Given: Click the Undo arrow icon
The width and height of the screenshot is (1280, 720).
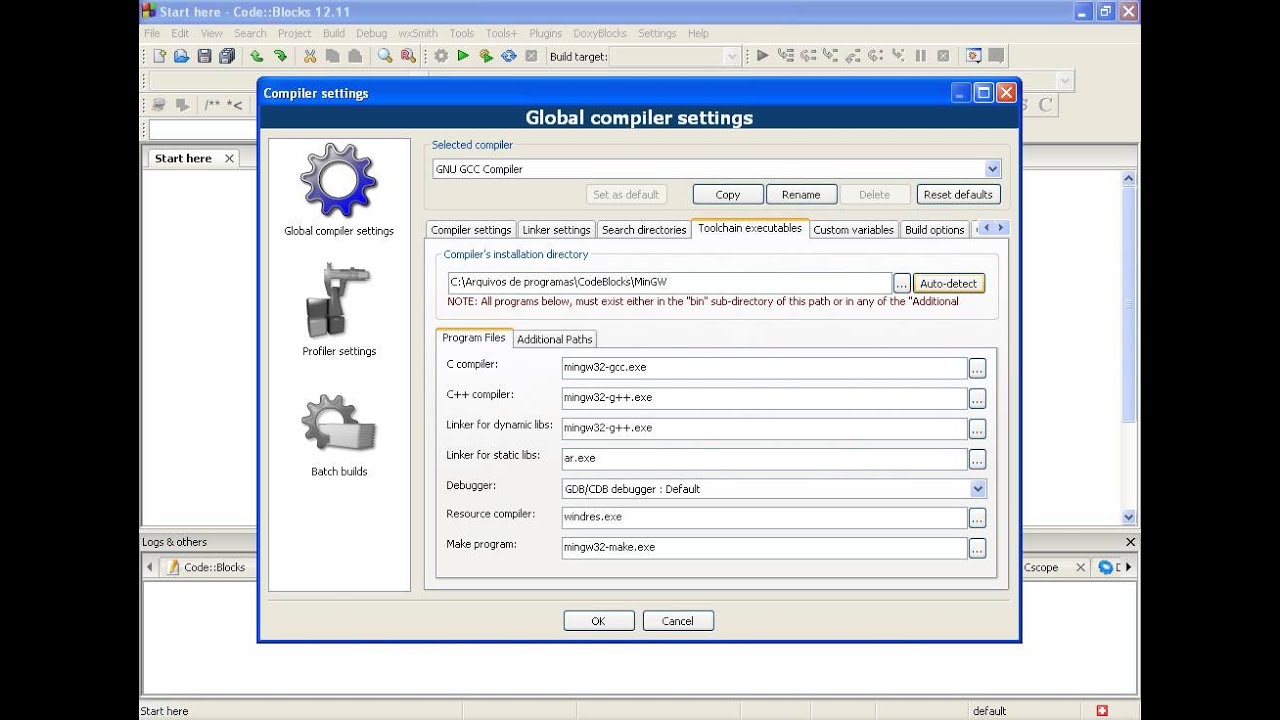Looking at the screenshot, I should (x=257, y=56).
